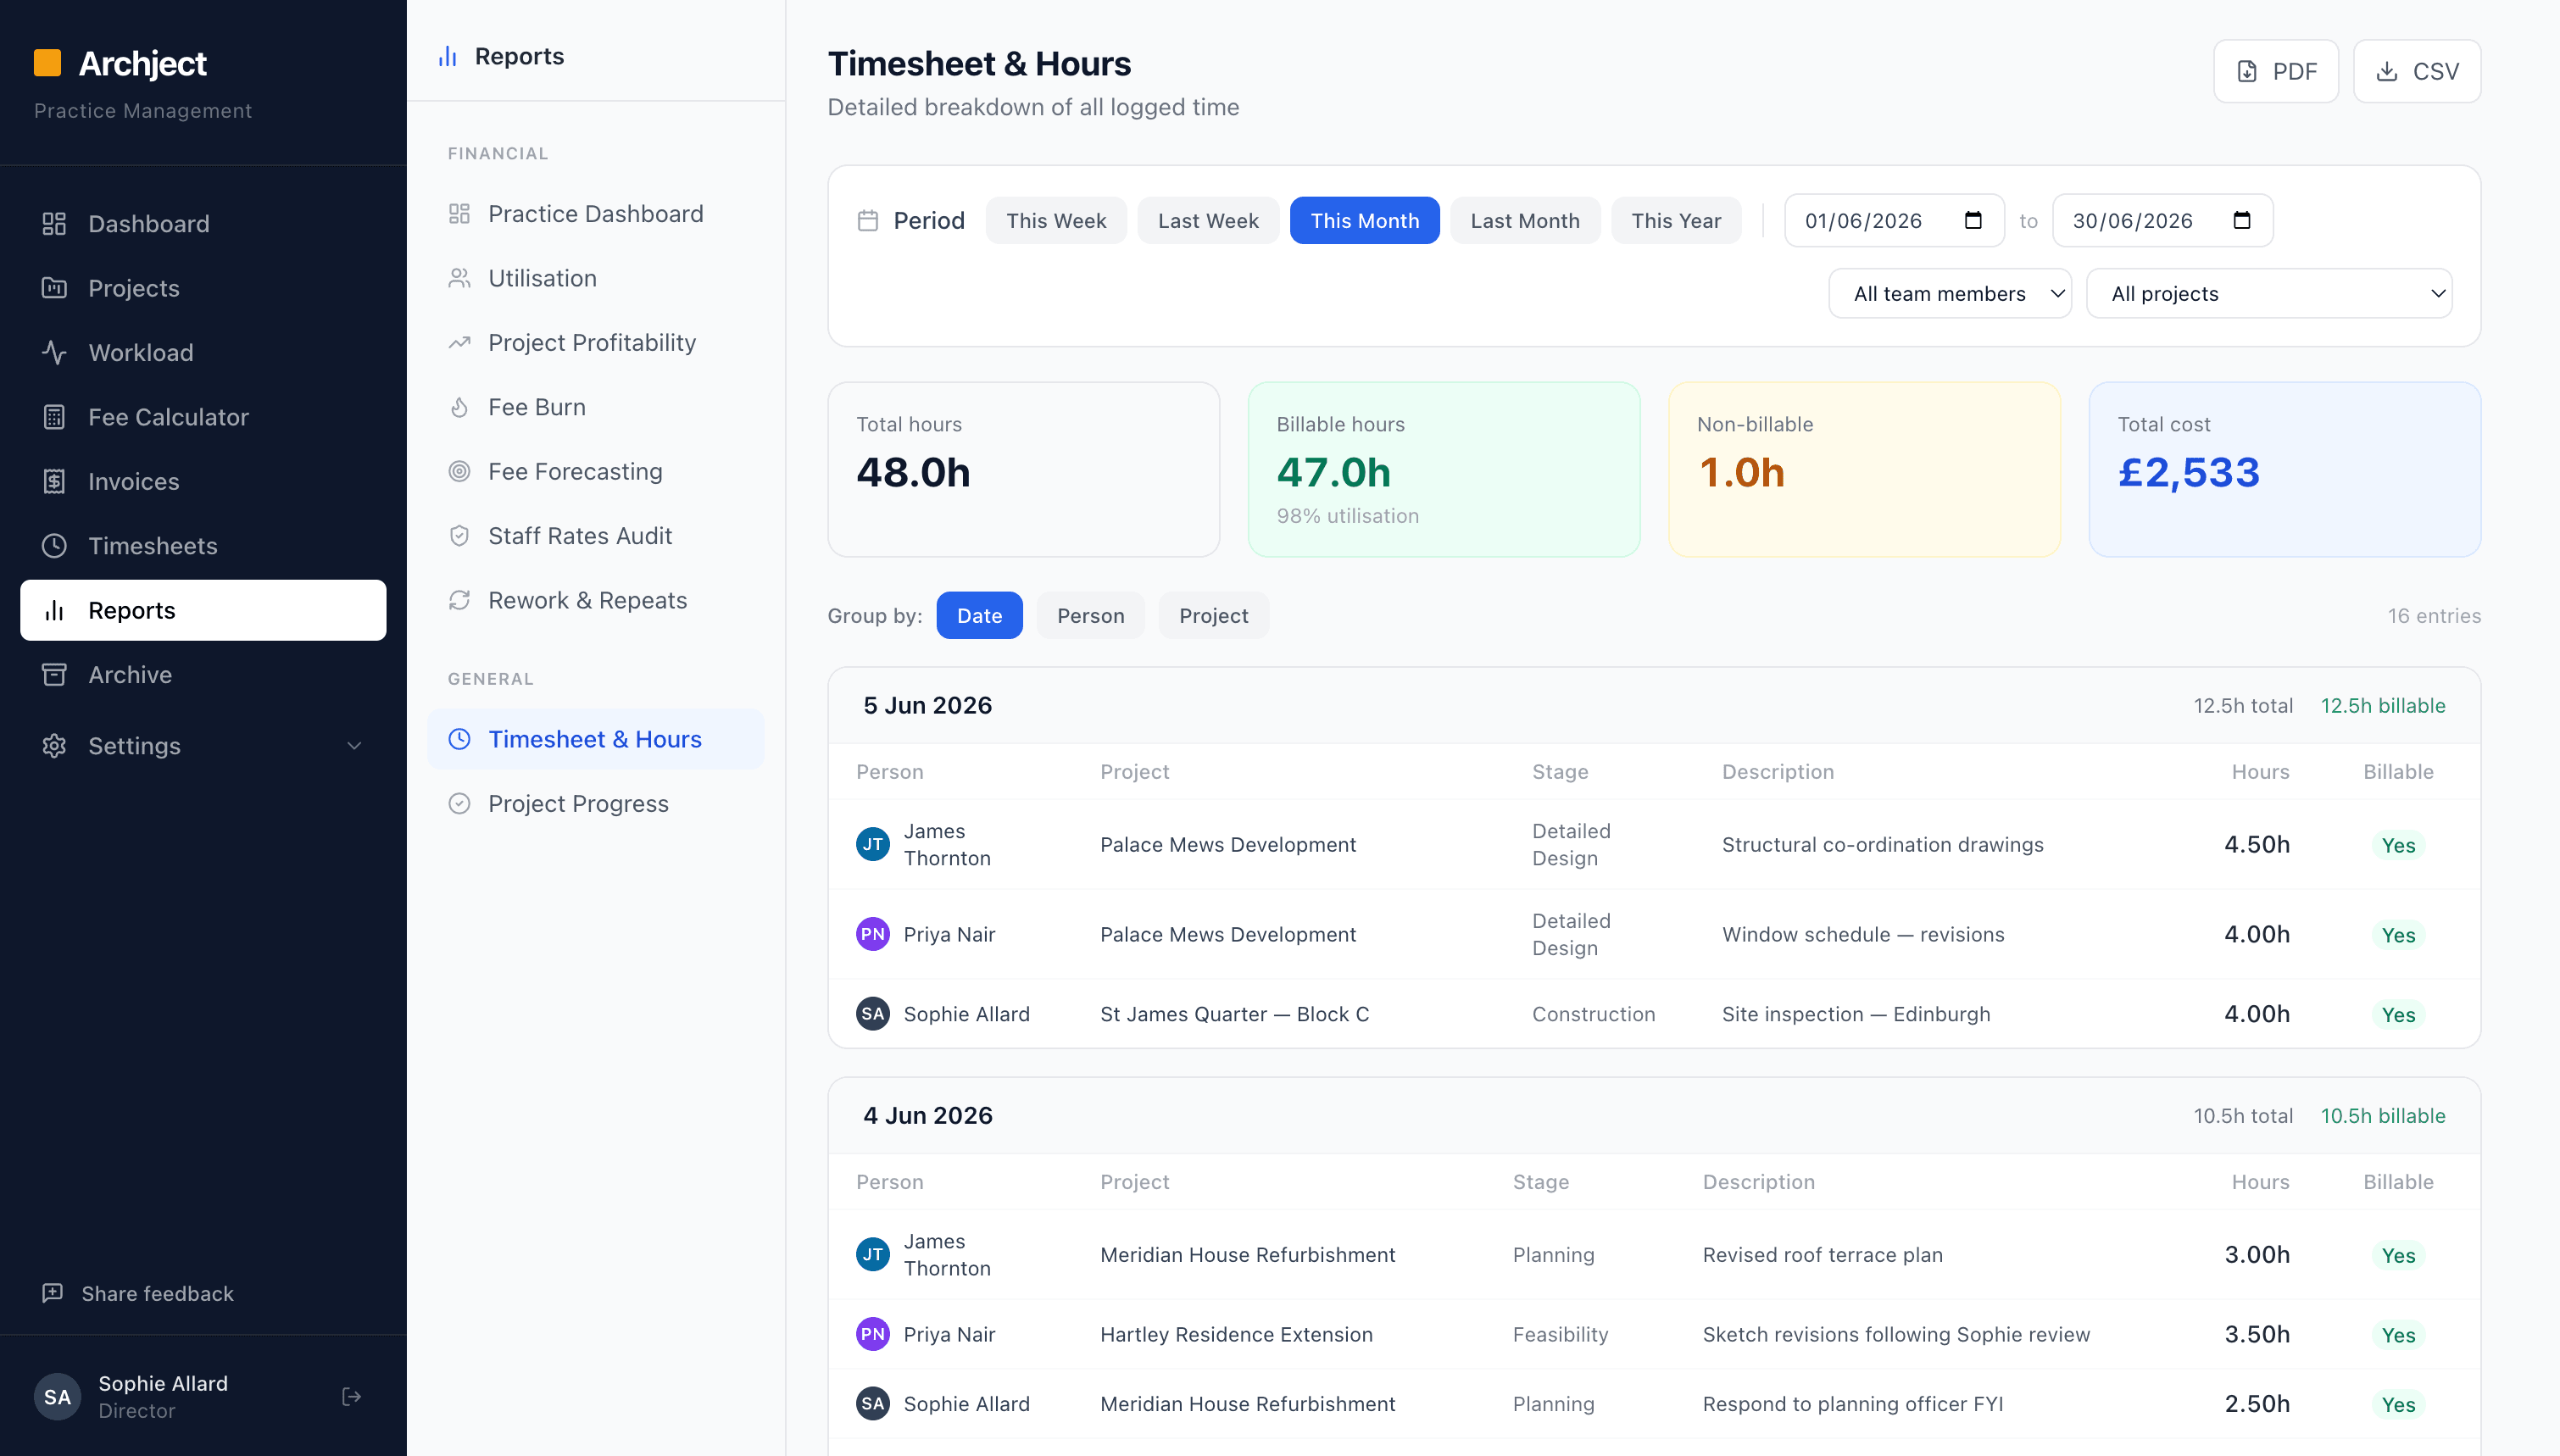Export report as CSV
The width and height of the screenshot is (2560, 1456).
point(2417,71)
